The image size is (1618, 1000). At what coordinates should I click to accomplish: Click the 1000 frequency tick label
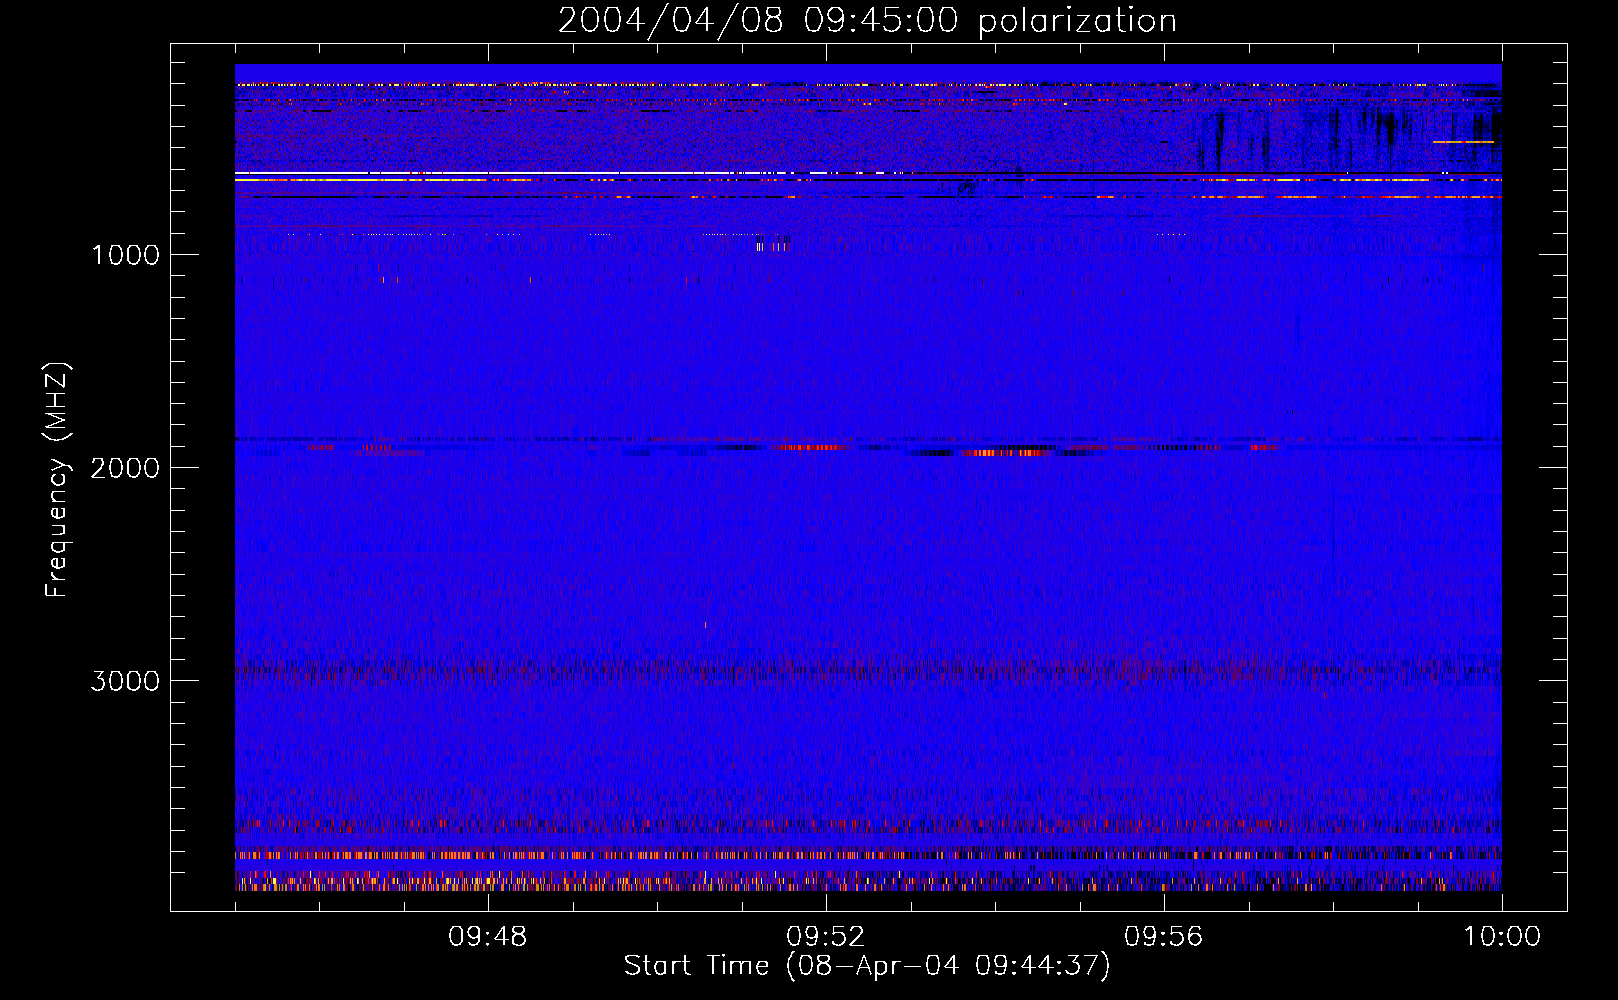[x=125, y=255]
